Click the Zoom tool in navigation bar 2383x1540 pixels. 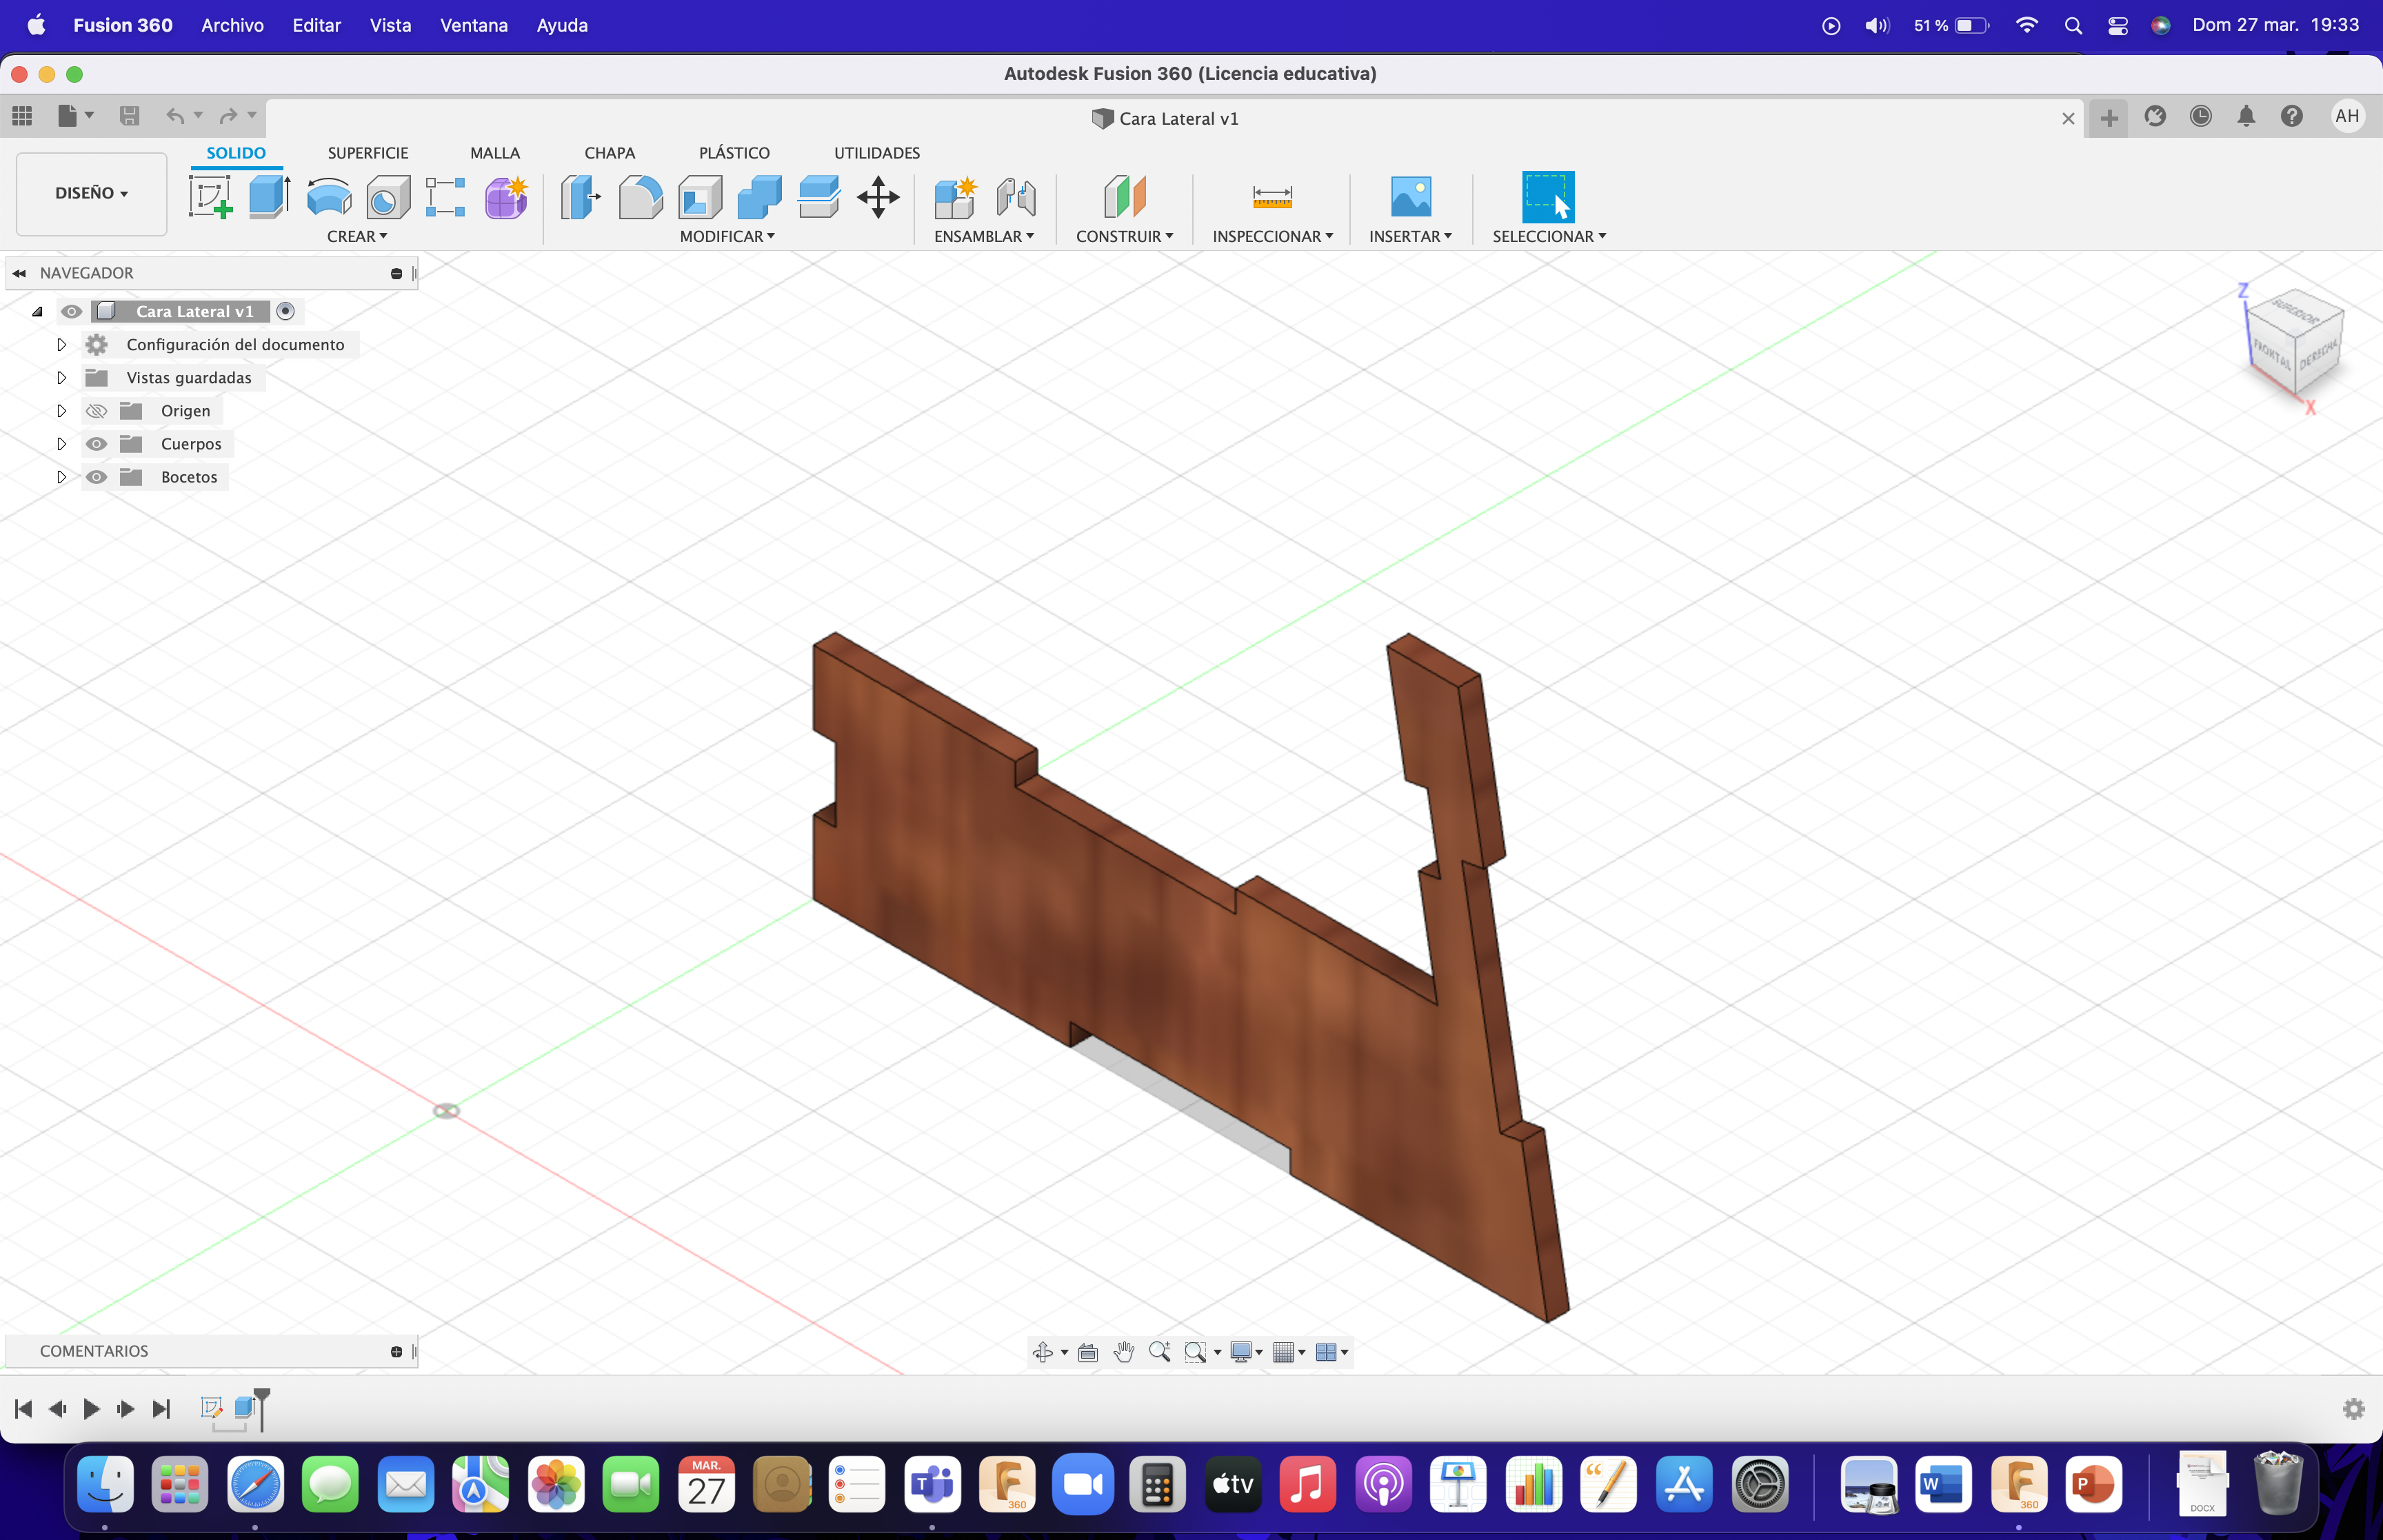[x=1159, y=1352]
